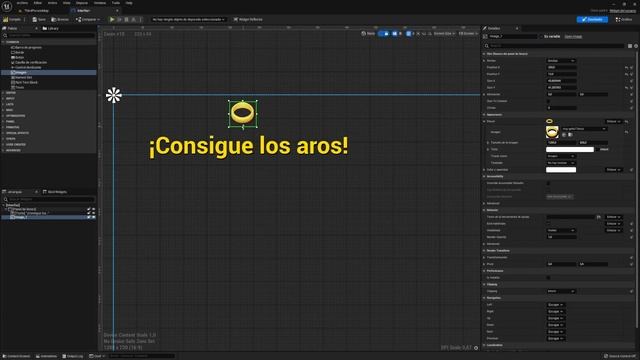Click the Compile toolbar button
640x360 pixels.
12,19
